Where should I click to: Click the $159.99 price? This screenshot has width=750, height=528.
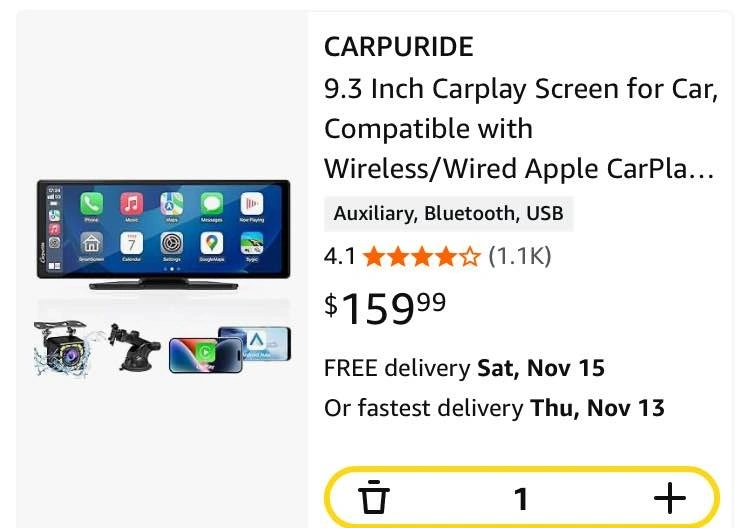tap(385, 308)
